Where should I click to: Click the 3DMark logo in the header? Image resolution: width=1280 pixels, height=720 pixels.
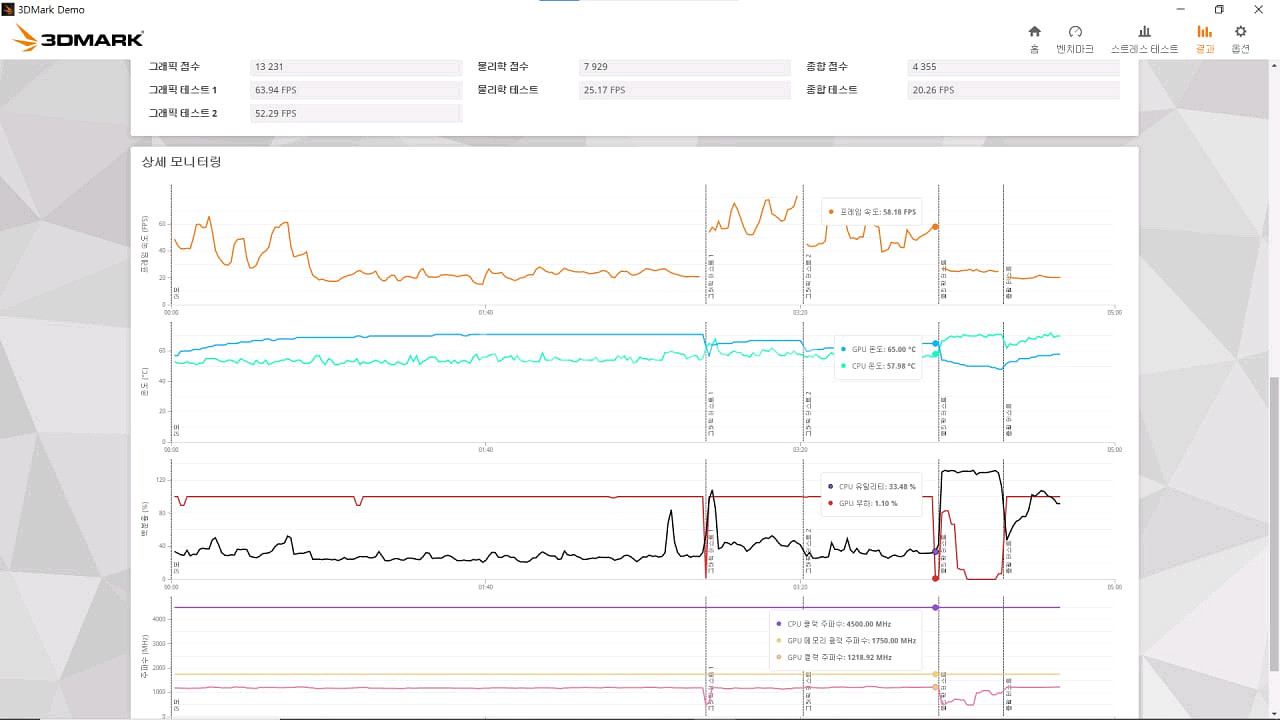pos(79,39)
